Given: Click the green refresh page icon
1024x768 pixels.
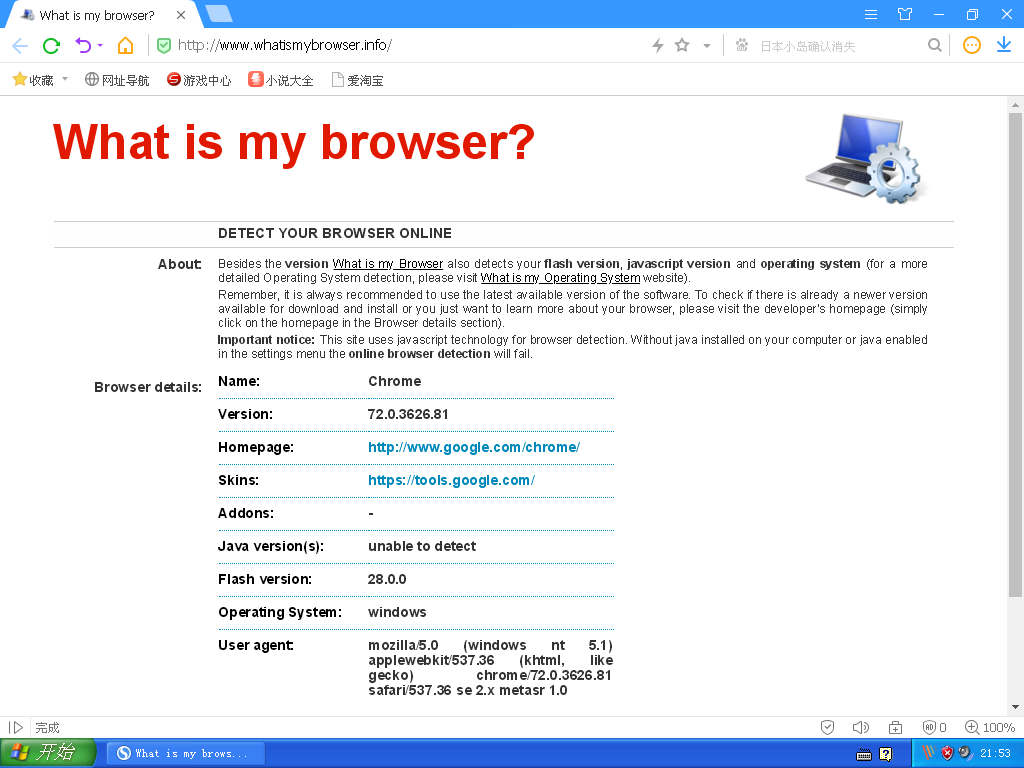Looking at the screenshot, I should 51,45.
